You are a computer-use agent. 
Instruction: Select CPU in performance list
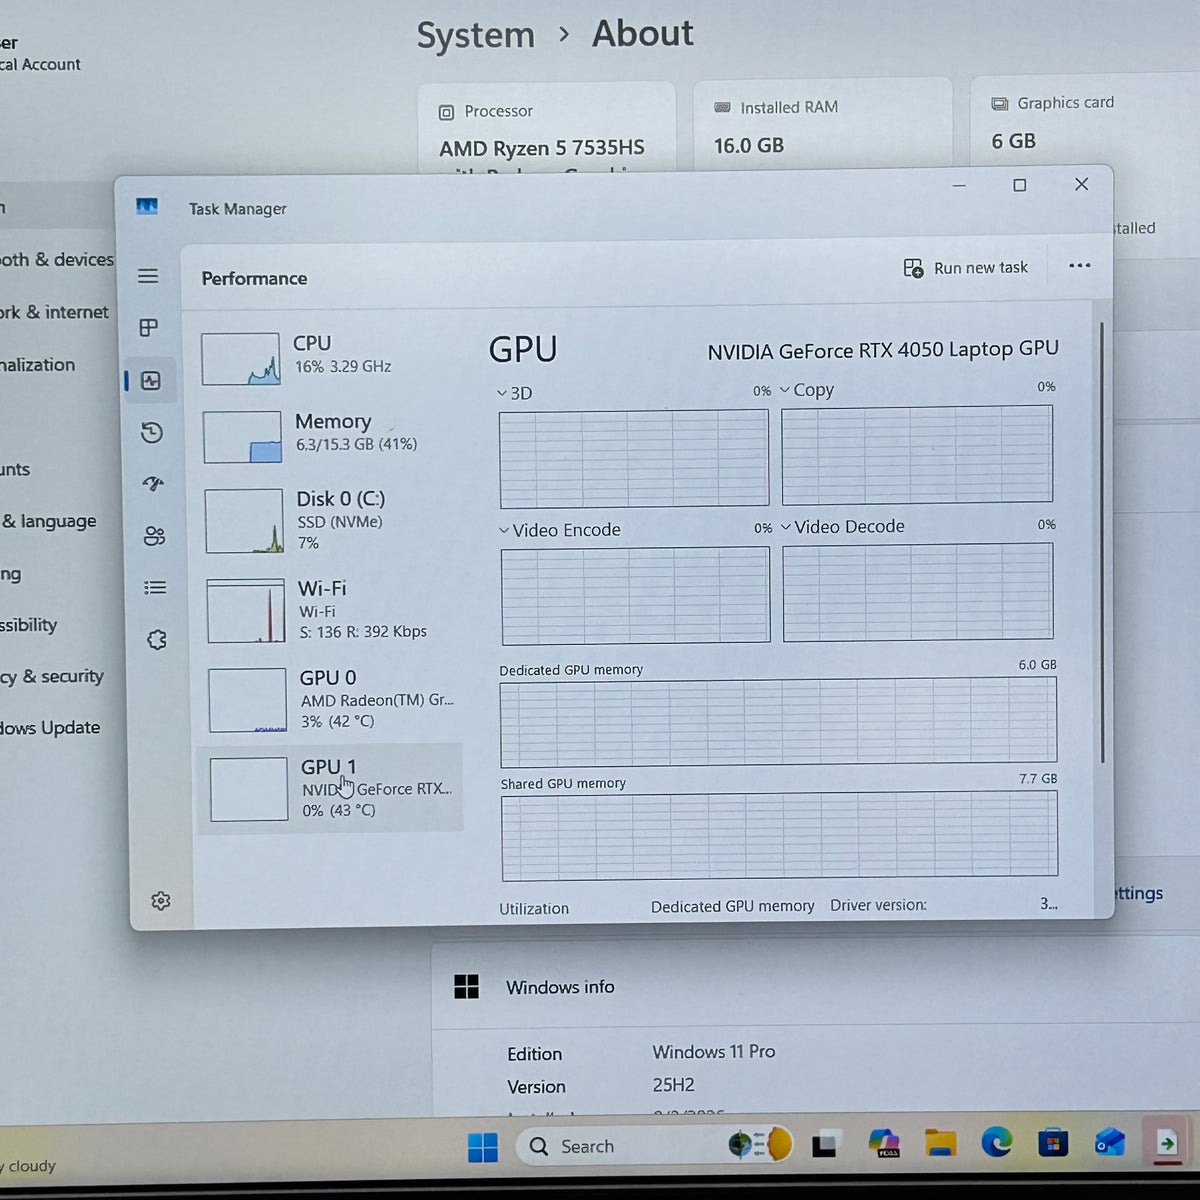tap(330, 358)
